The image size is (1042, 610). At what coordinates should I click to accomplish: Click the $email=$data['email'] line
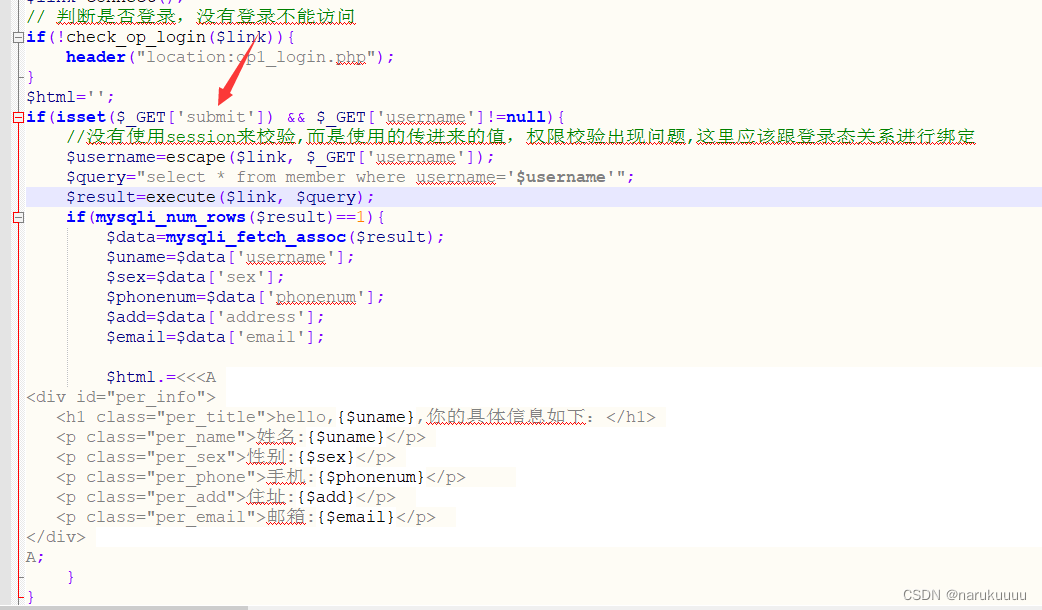(215, 337)
